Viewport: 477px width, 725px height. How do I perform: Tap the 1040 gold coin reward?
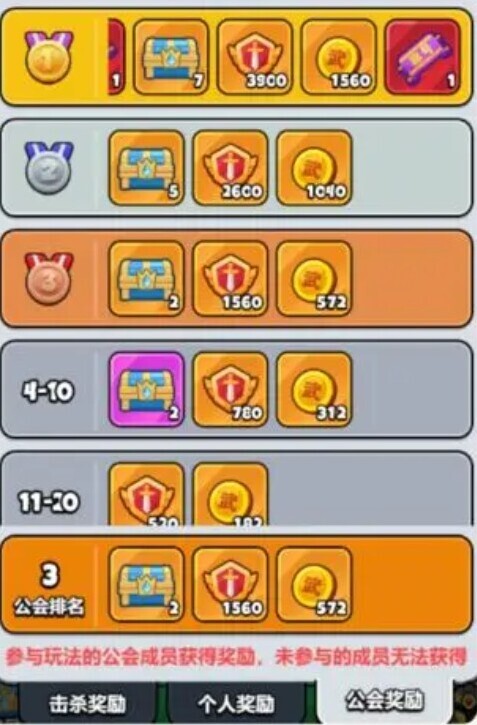314,167
